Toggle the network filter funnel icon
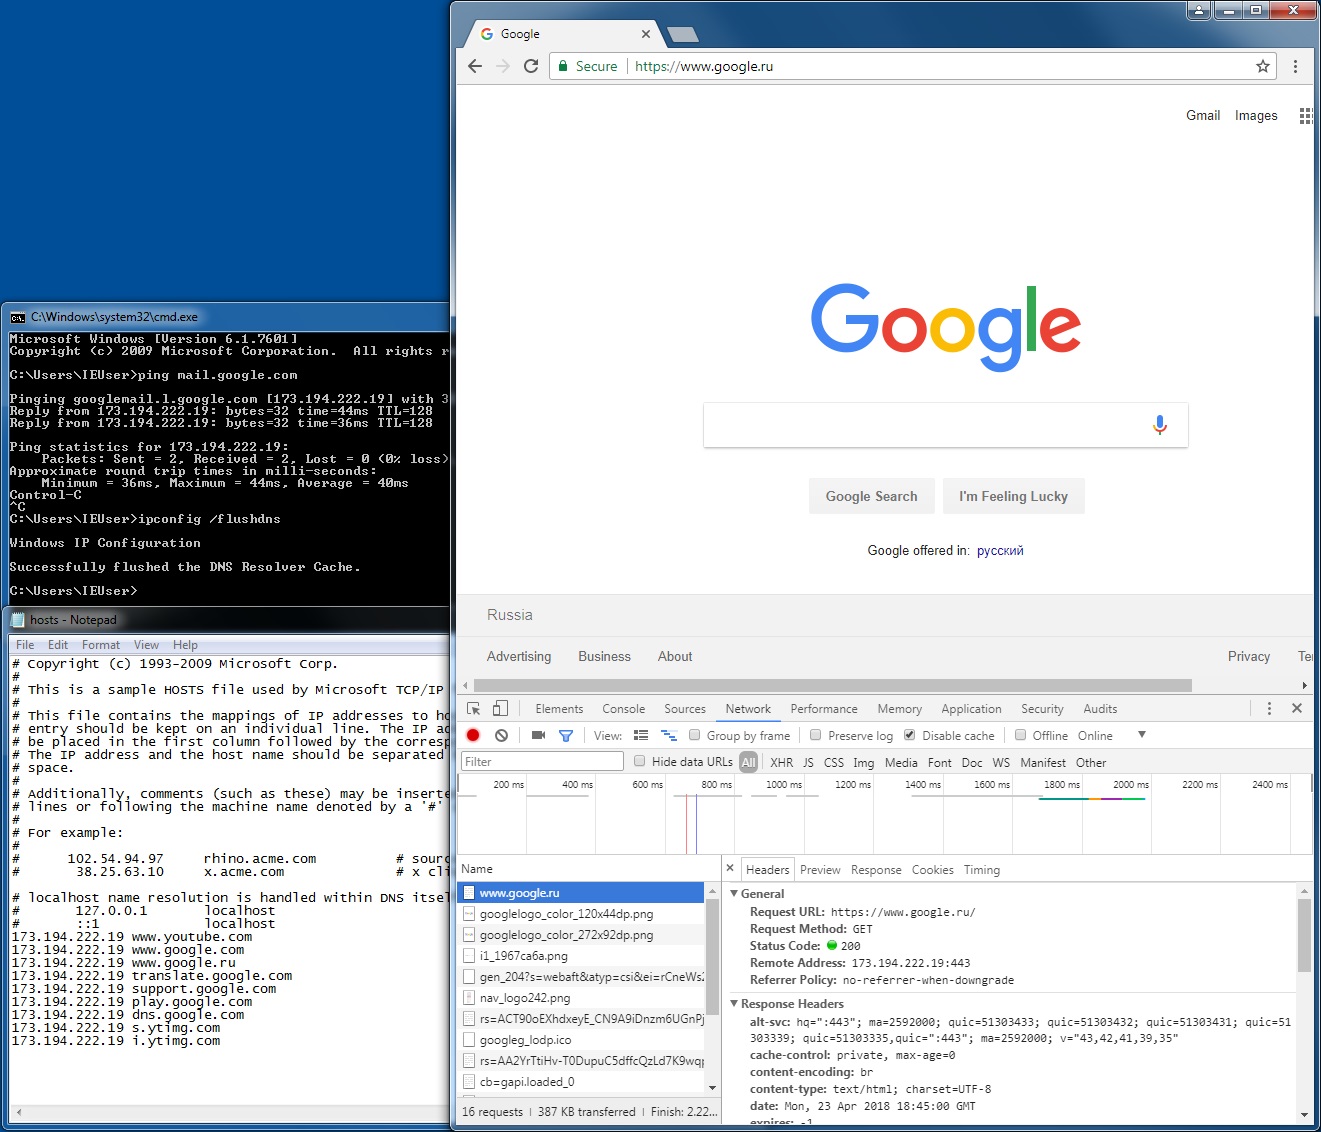1321x1132 pixels. [x=566, y=735]
